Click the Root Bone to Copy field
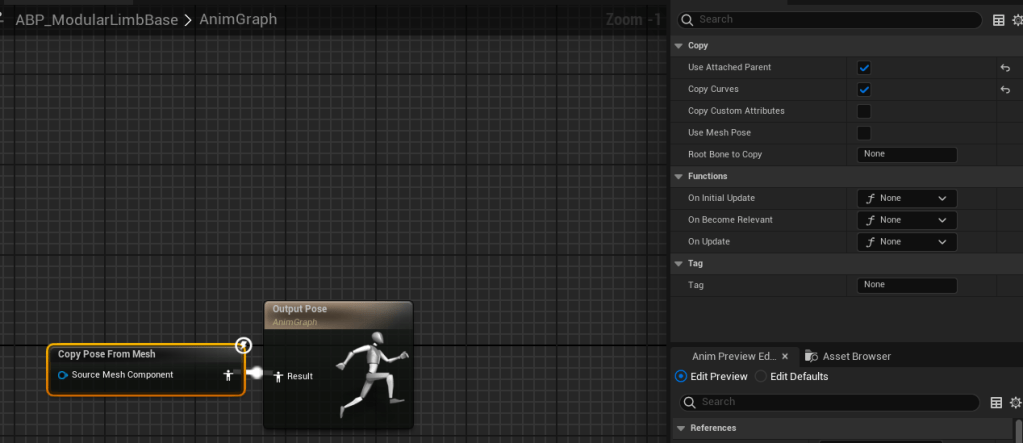The height and width of the screenshot is (443, 1023). click(x=907, y=155)
